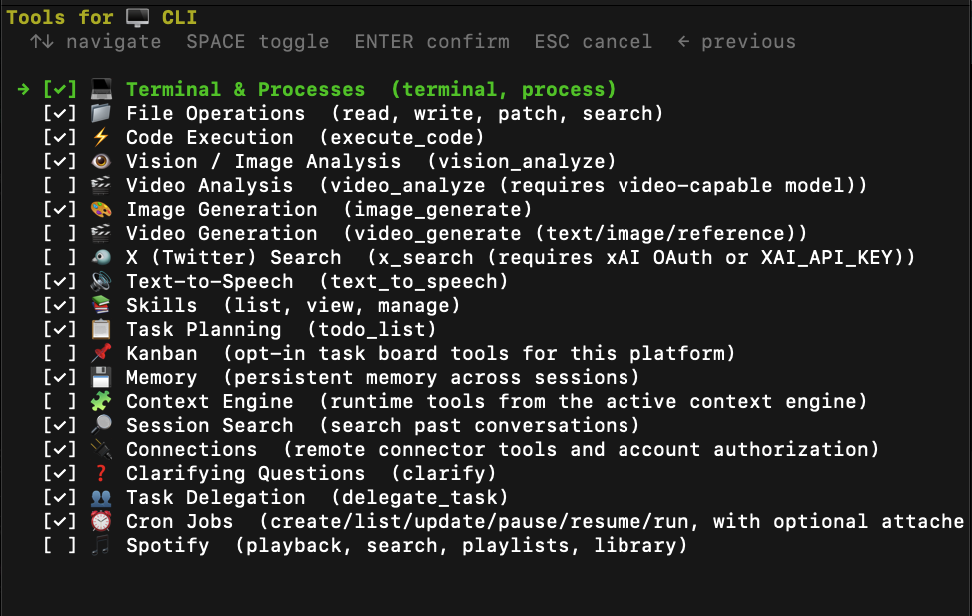This screenshot has height=616, width=972.
Task: Click the magnifying glass icon for Session Search
Action: (101, 425)
